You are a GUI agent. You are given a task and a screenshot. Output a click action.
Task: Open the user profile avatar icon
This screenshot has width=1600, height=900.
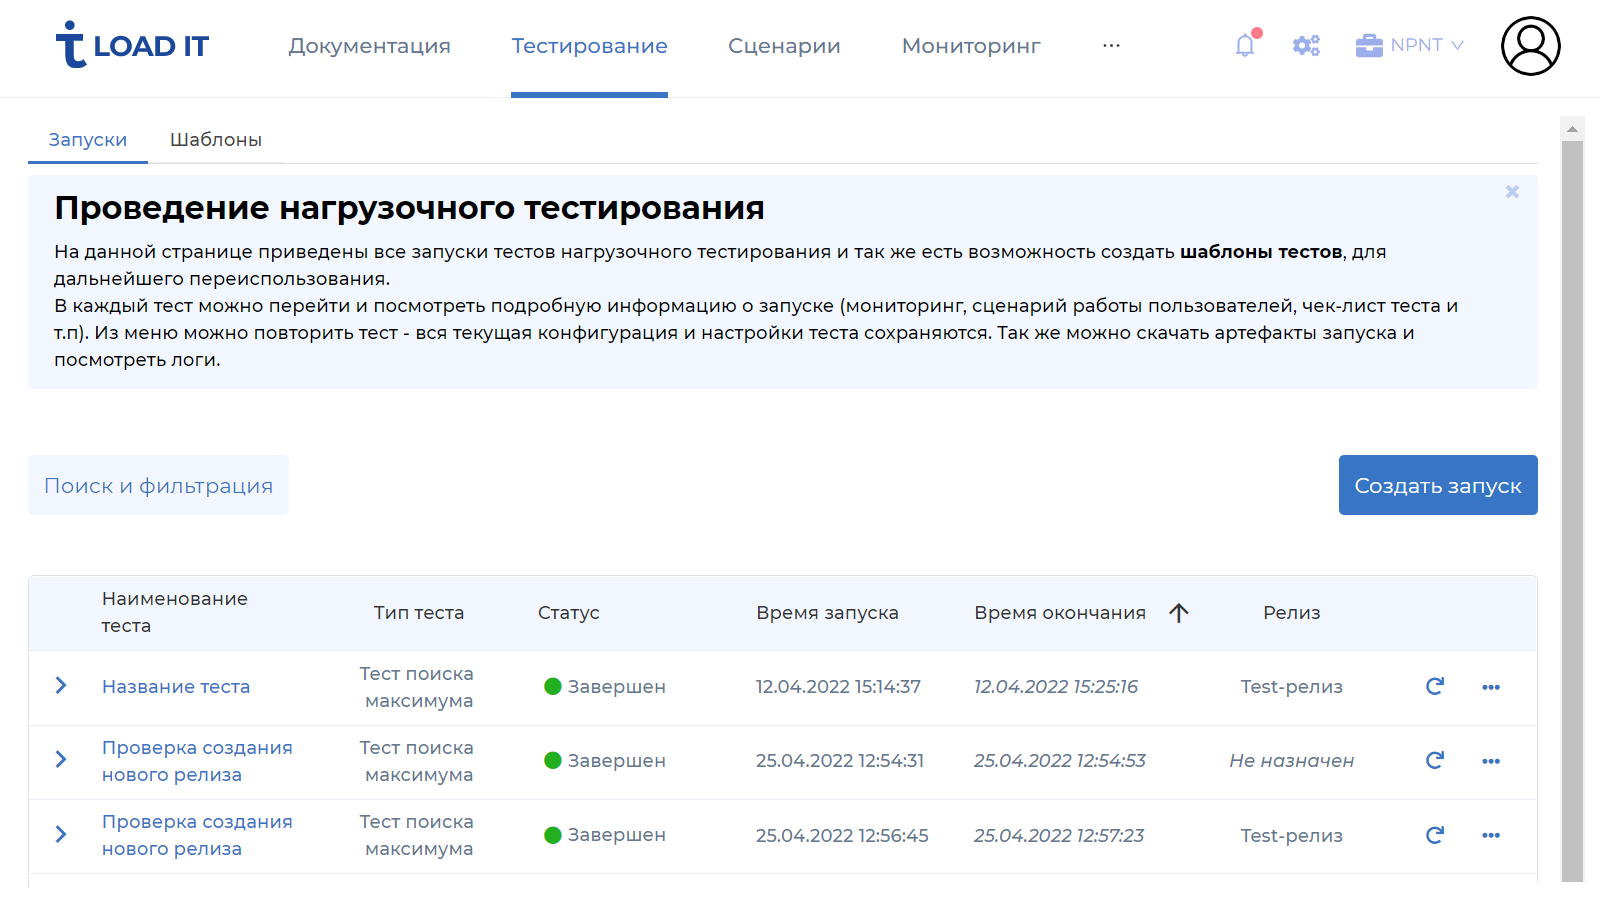pos(1529,47)
